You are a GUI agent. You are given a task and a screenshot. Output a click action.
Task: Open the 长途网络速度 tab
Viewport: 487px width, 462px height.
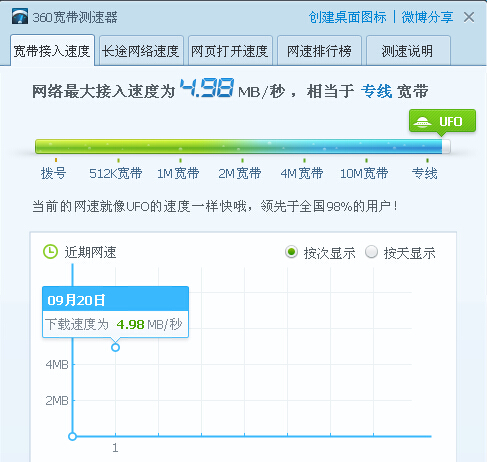(141, 51)
